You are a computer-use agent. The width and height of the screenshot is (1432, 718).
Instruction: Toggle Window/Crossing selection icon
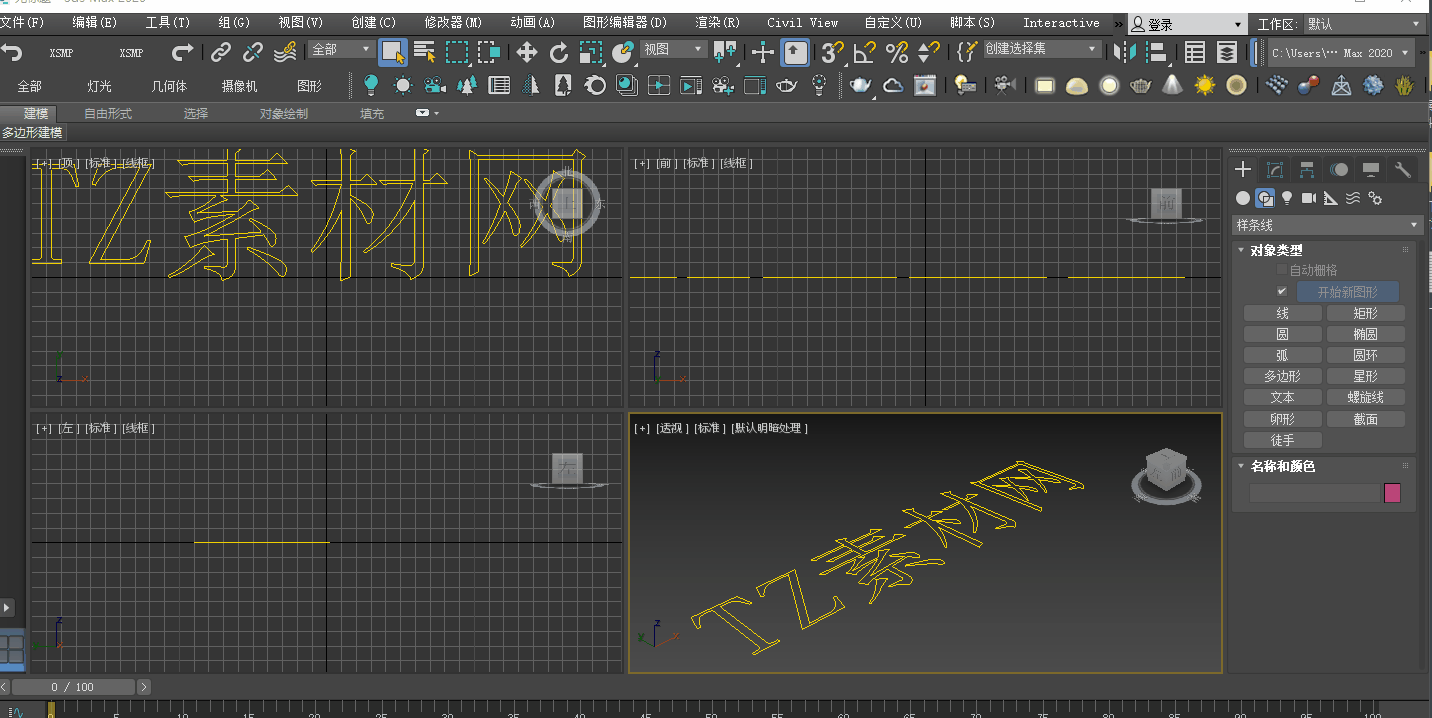[x=489, y=52]
